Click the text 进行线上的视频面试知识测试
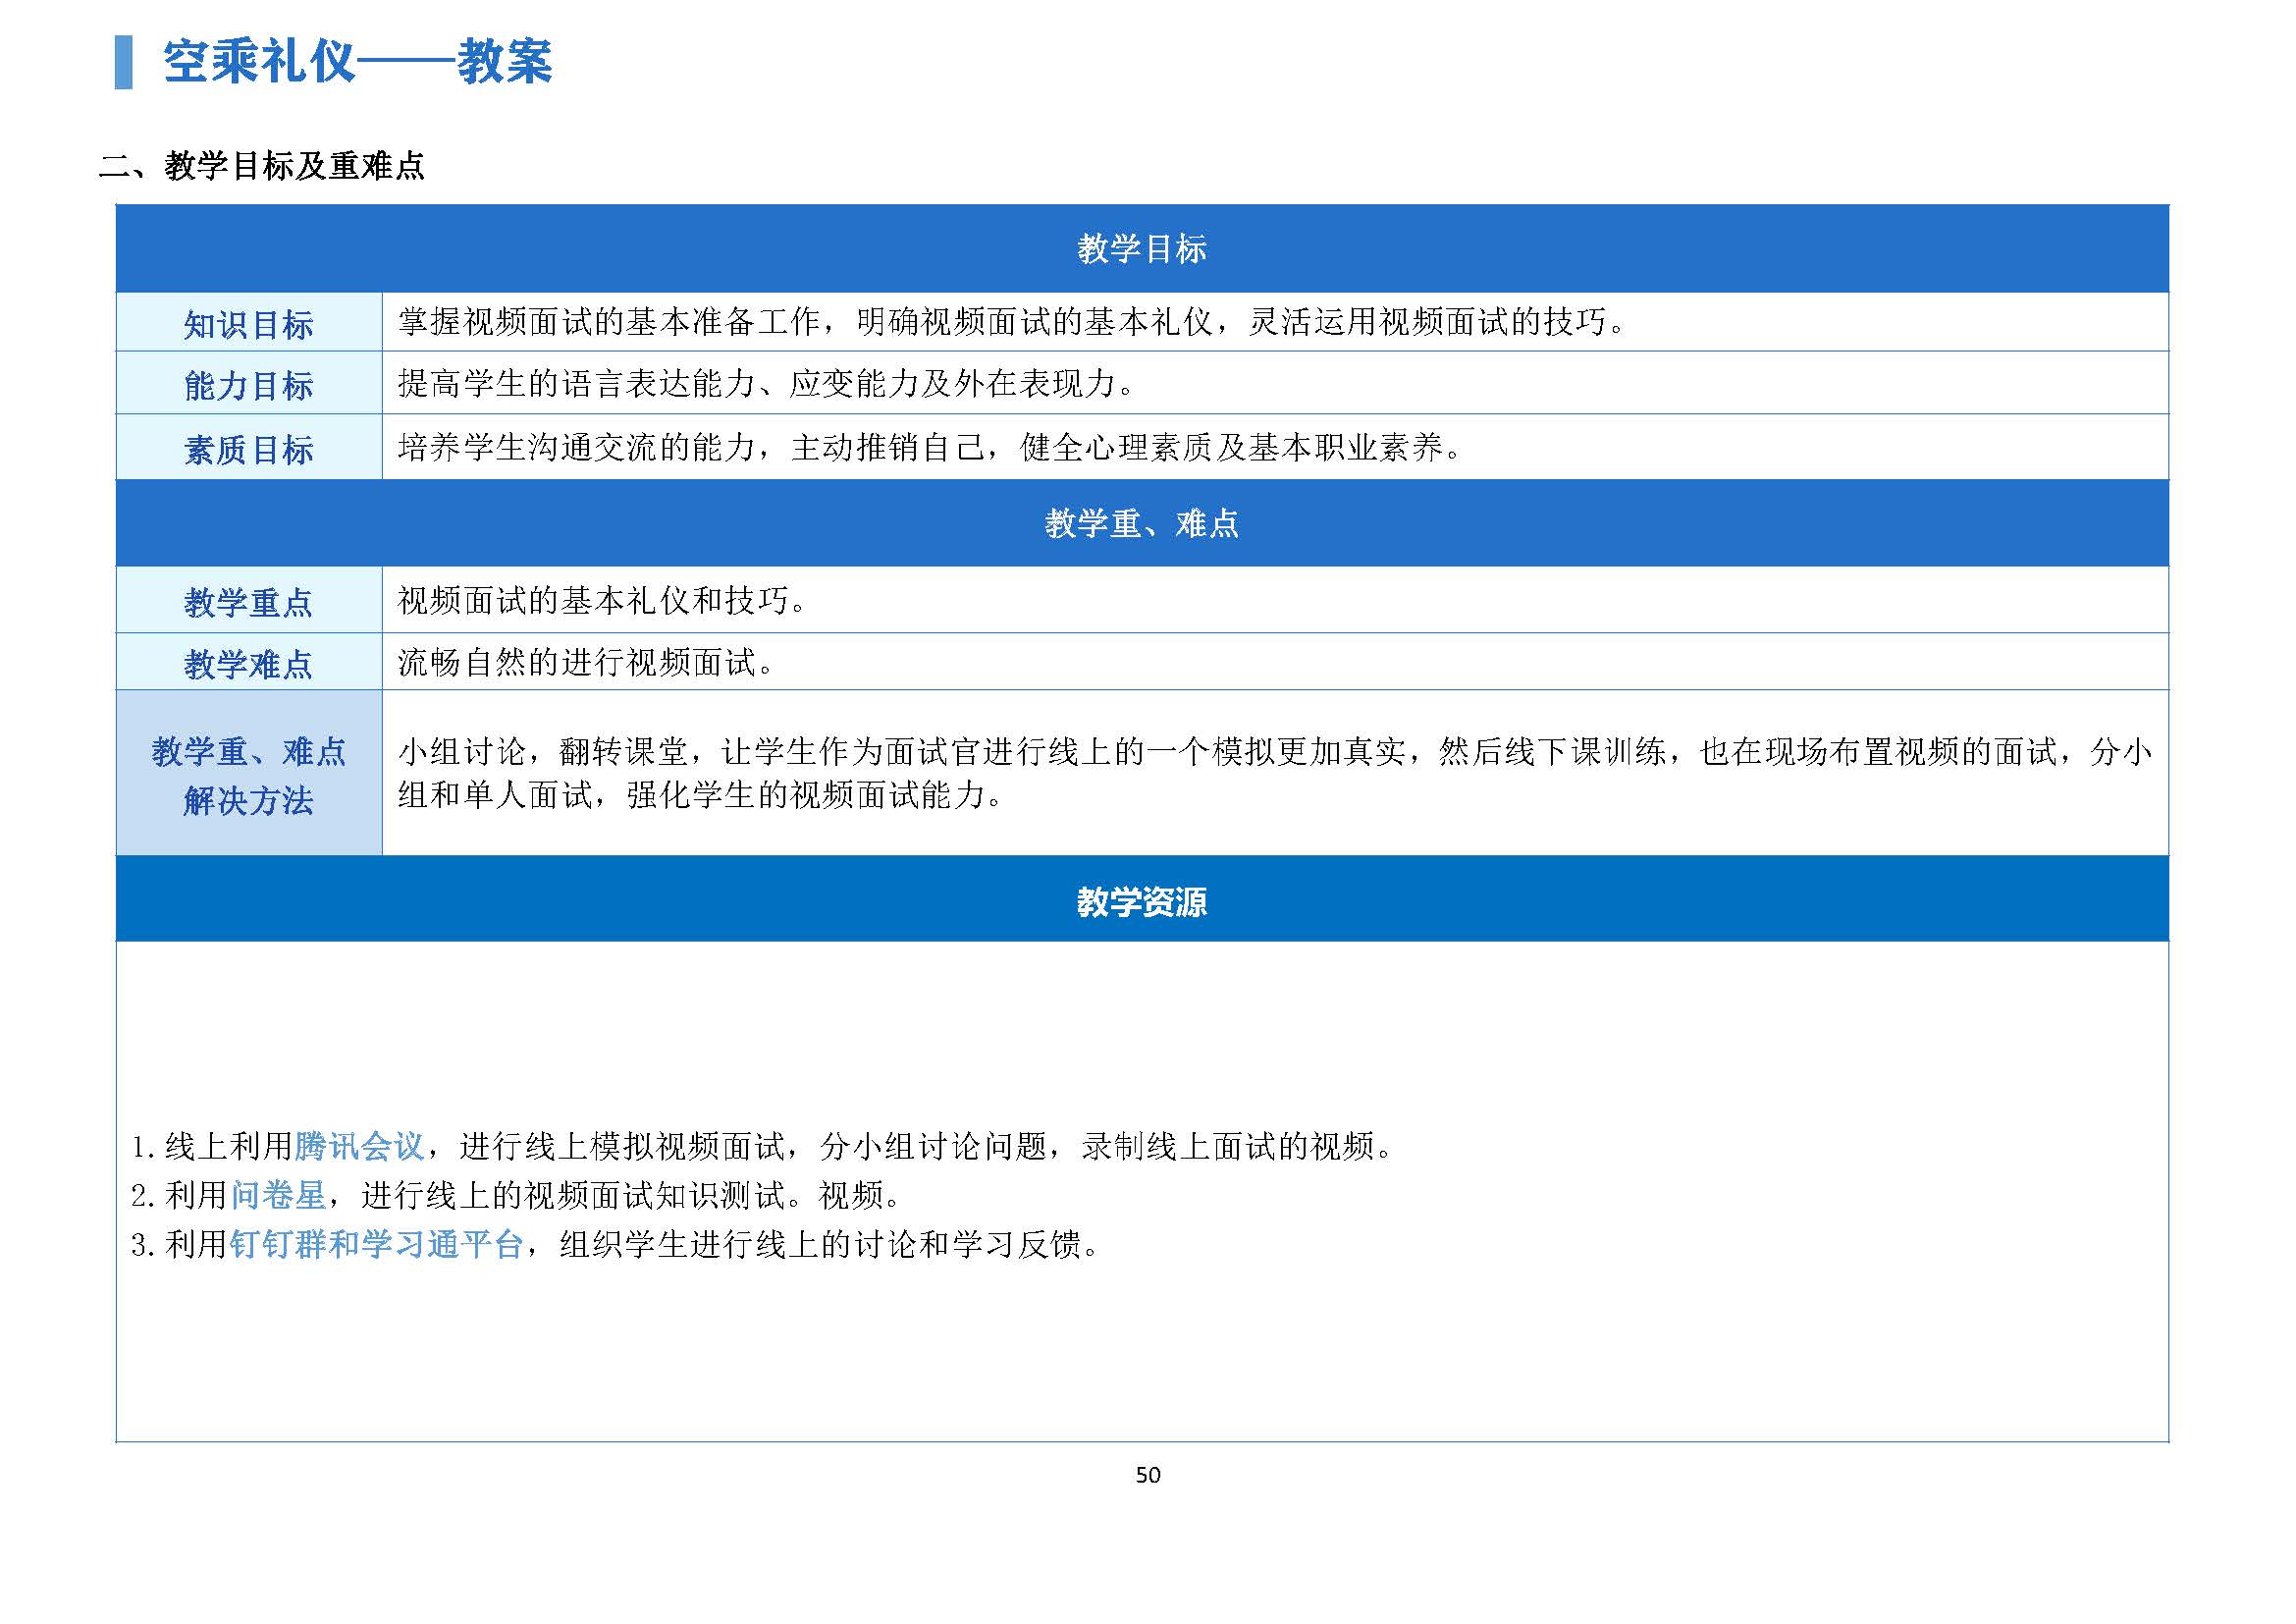The height and width of the screenshot is (1624, 2296). 573,1195
